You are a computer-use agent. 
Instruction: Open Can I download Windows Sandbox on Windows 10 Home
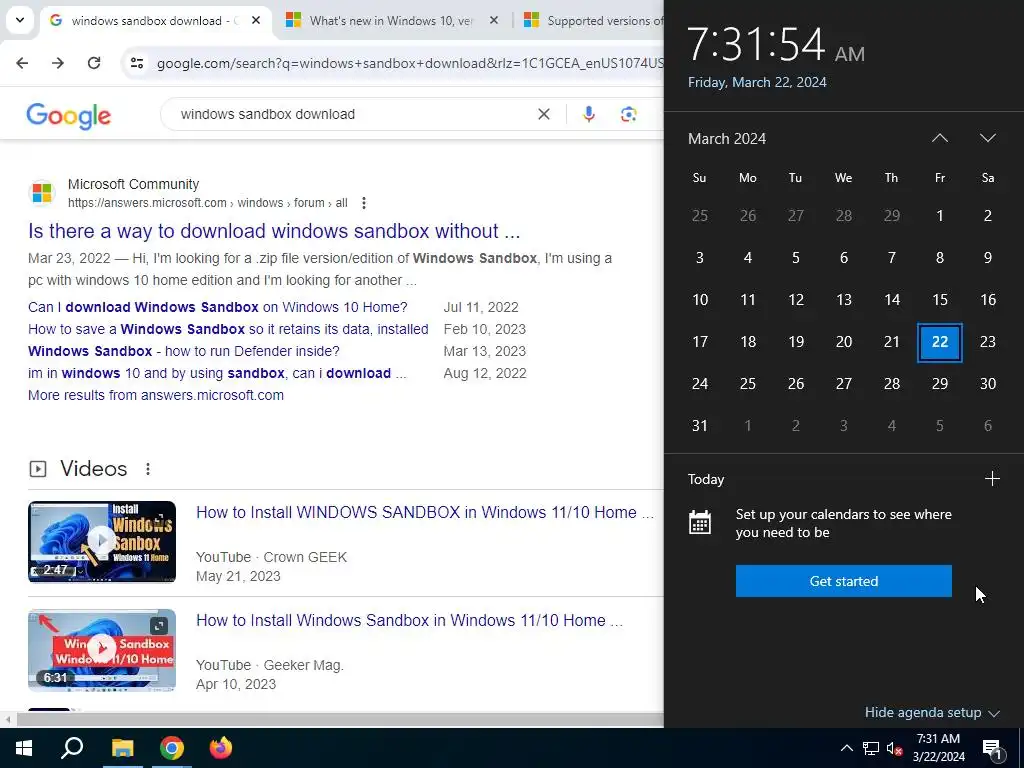[217, 307]
